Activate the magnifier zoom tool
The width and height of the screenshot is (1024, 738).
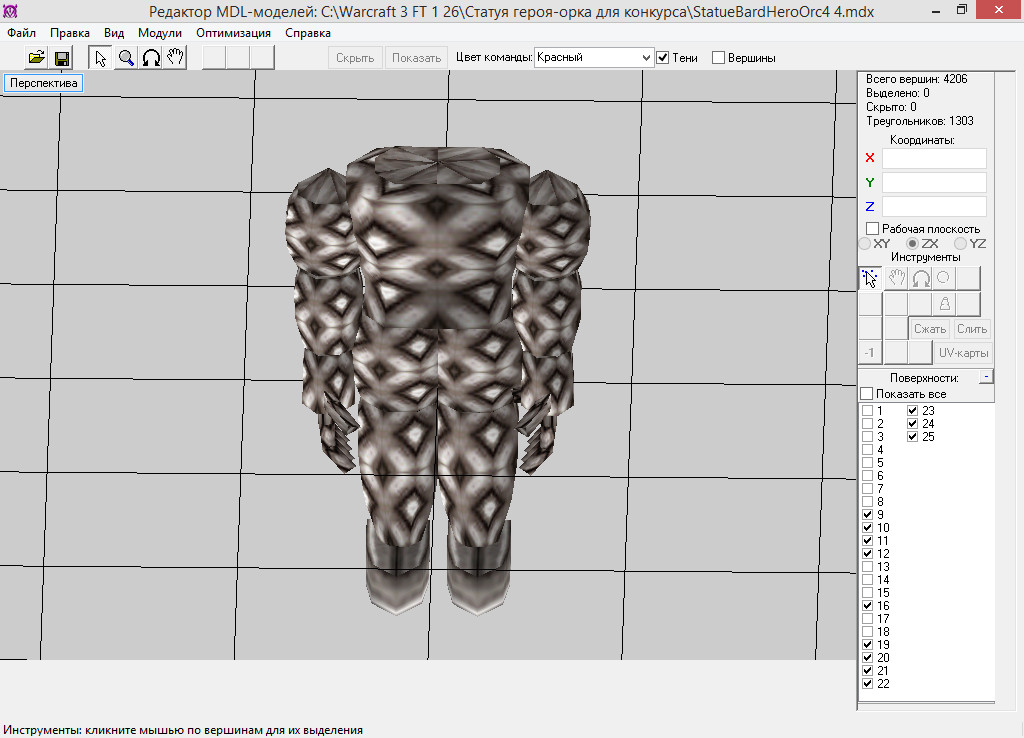[x=125, y=57]
